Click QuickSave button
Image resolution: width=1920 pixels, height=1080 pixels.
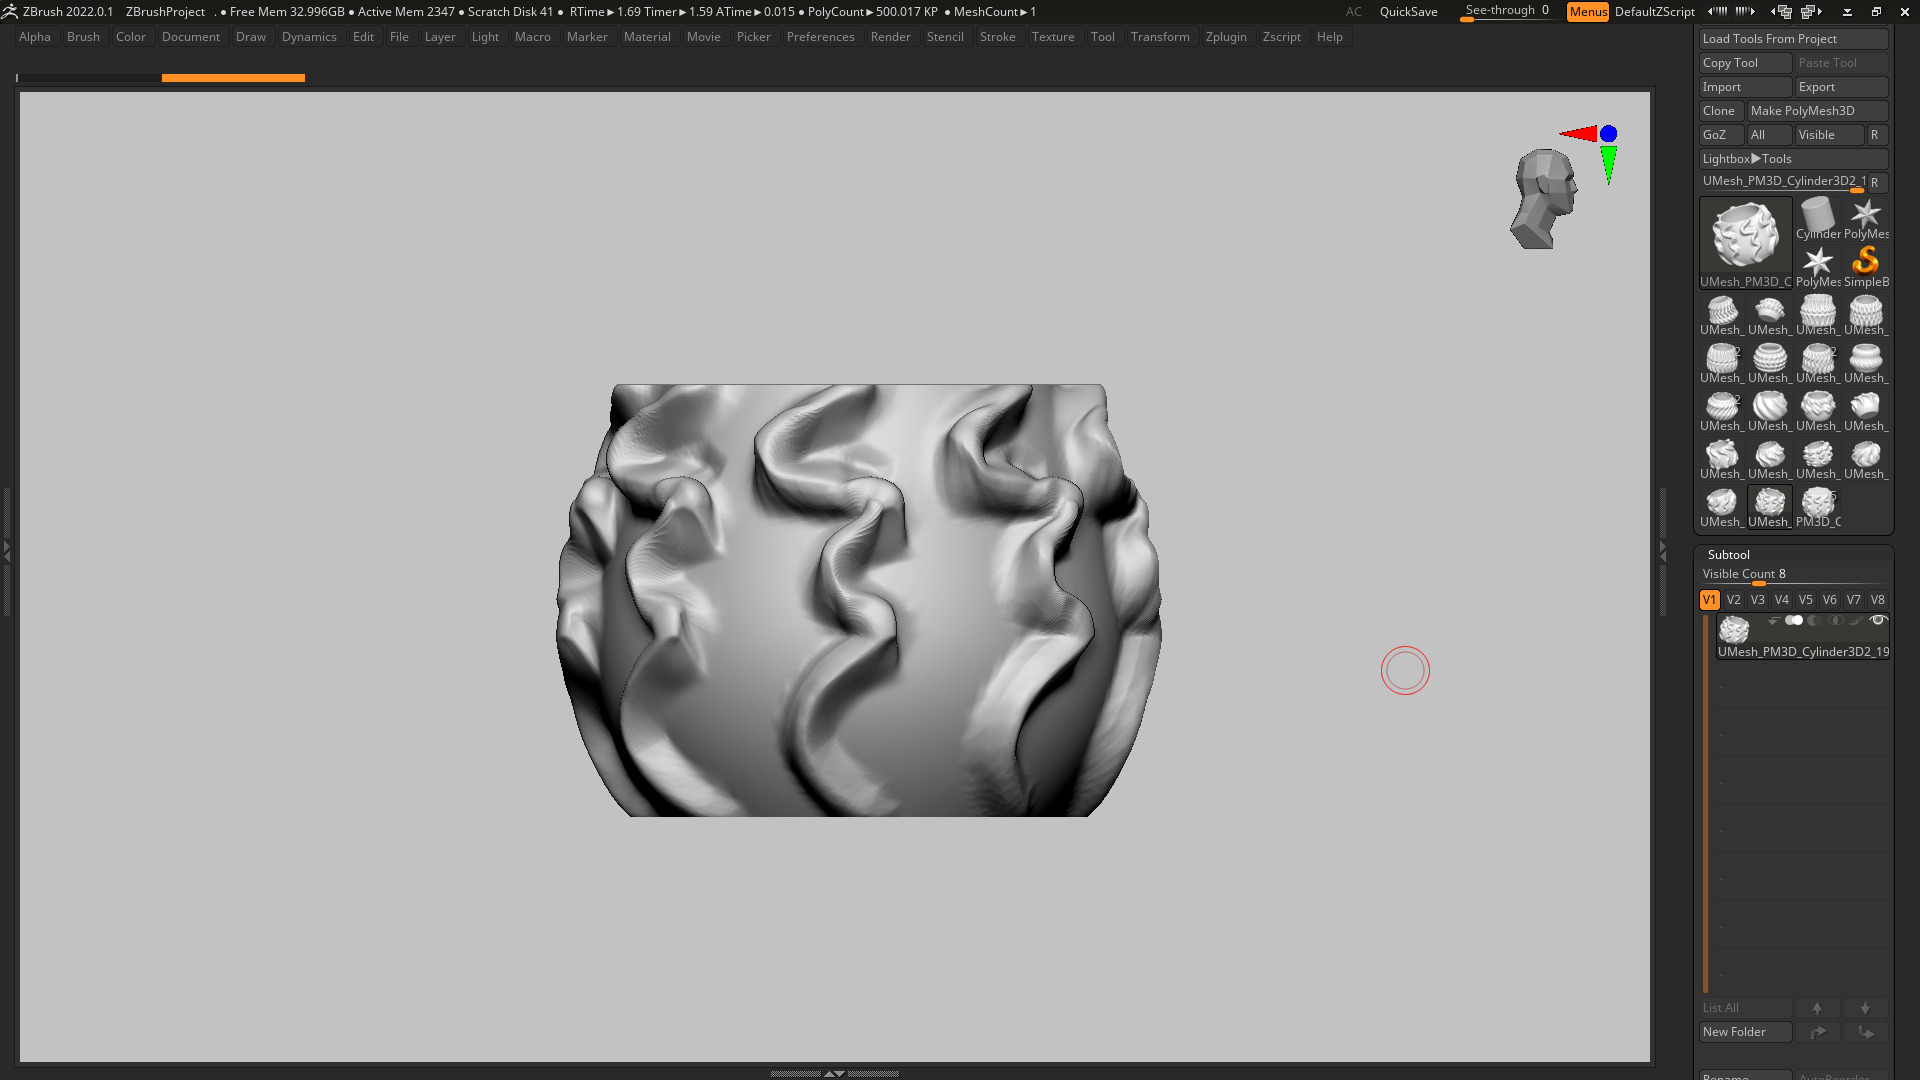[x=1408, y=12]
